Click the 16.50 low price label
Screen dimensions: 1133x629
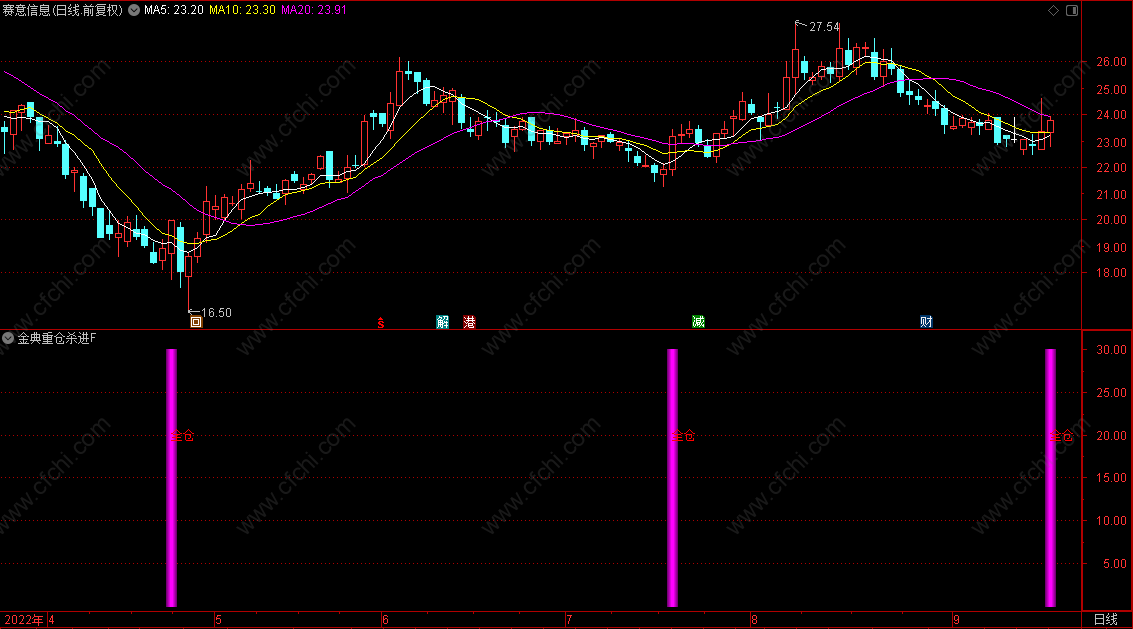click(216, 312)
